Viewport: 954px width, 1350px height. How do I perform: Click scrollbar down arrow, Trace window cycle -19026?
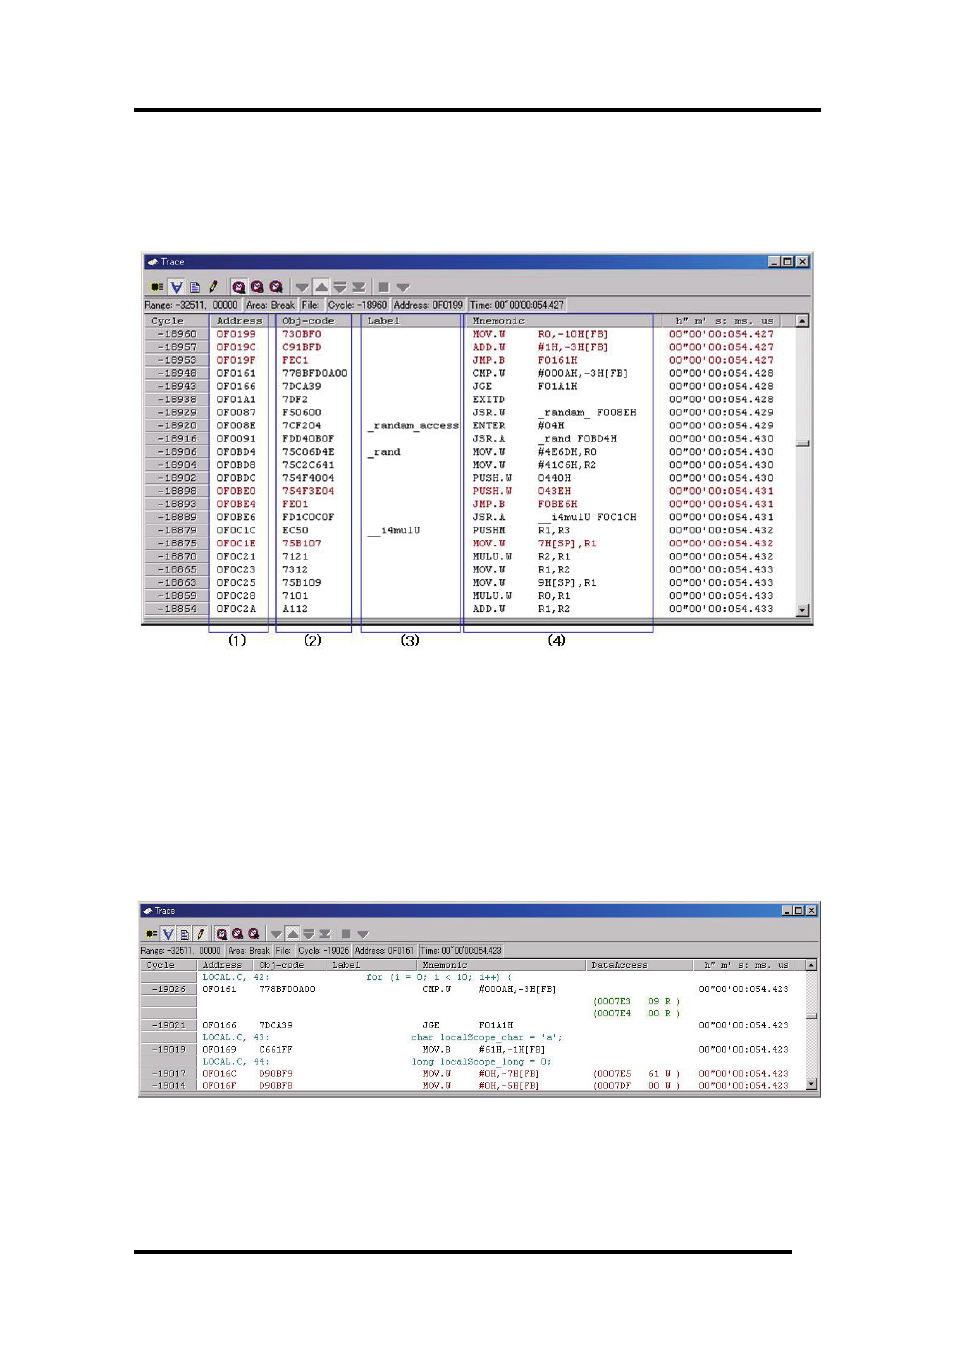pos(811,1084)
